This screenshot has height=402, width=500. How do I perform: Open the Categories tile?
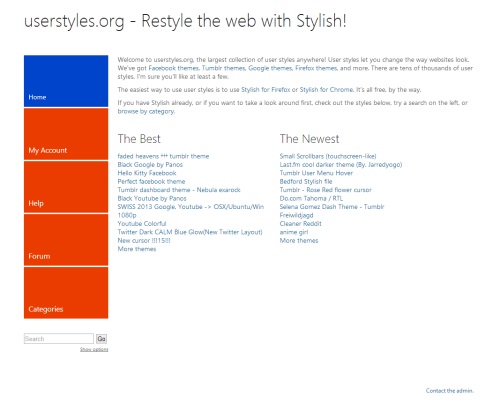click(x=66, y=293)
